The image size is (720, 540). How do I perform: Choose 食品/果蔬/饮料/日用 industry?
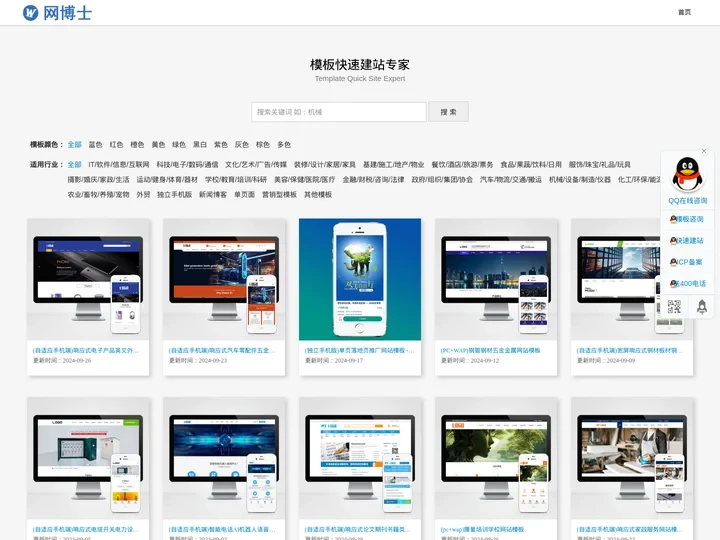tap(531, 164)
